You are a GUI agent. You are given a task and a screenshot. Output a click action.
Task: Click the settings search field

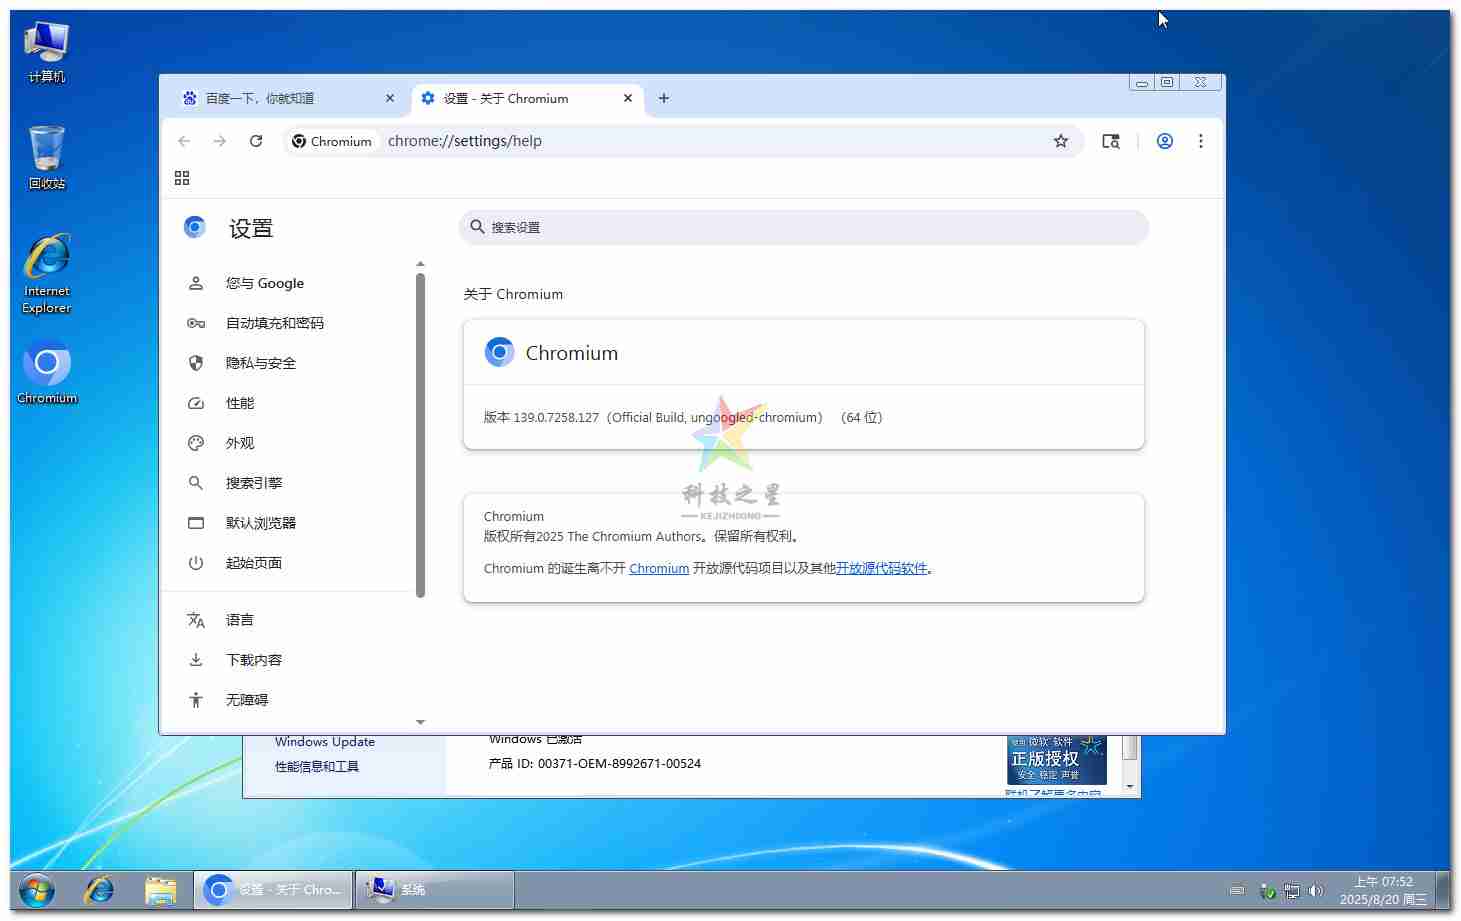[x=803, y=227]
